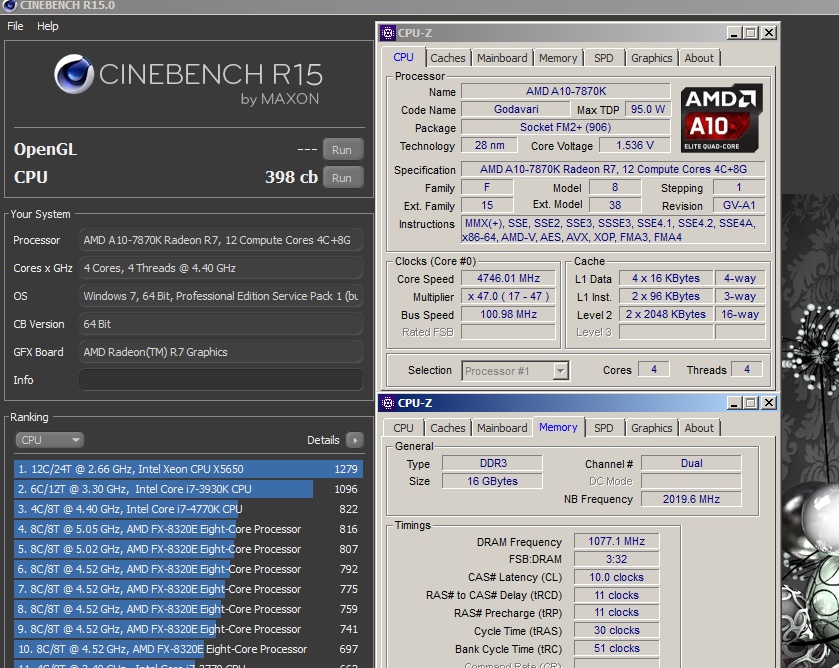Click the FSB:DRAM value 3:32
This screenshot has height=668, width=839.
[x=616, y=559]
